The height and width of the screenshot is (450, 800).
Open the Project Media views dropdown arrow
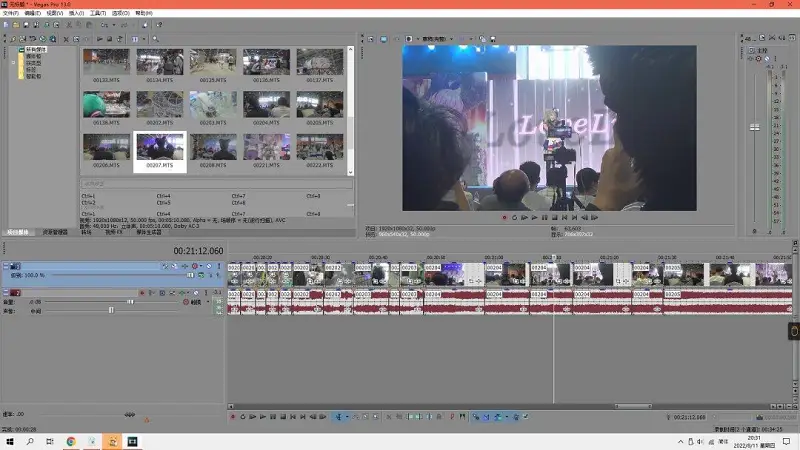coord(144,39)
